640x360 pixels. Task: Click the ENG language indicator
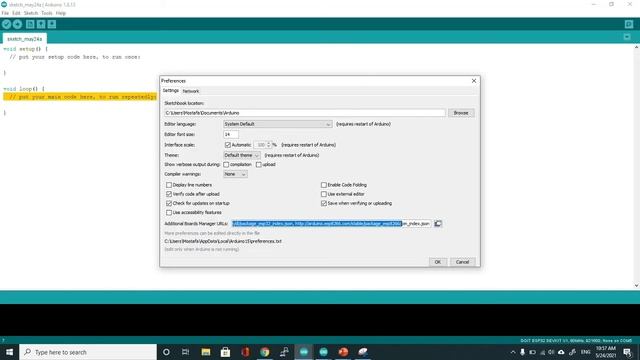pos(585,352)
